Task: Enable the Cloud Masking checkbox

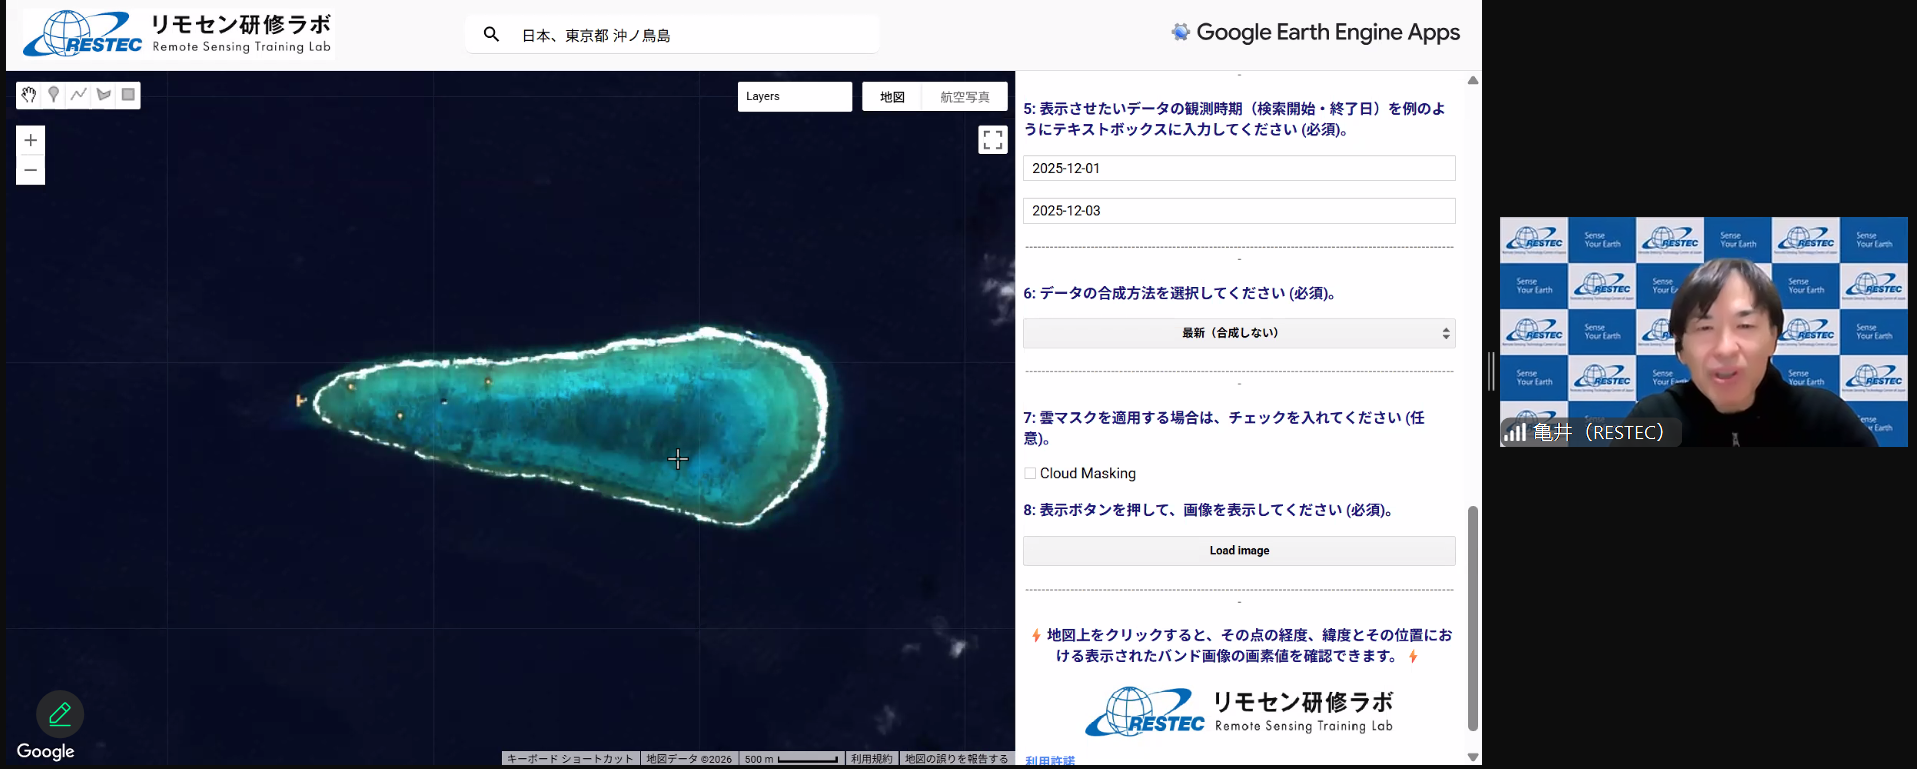Action: coord(1030,473)
